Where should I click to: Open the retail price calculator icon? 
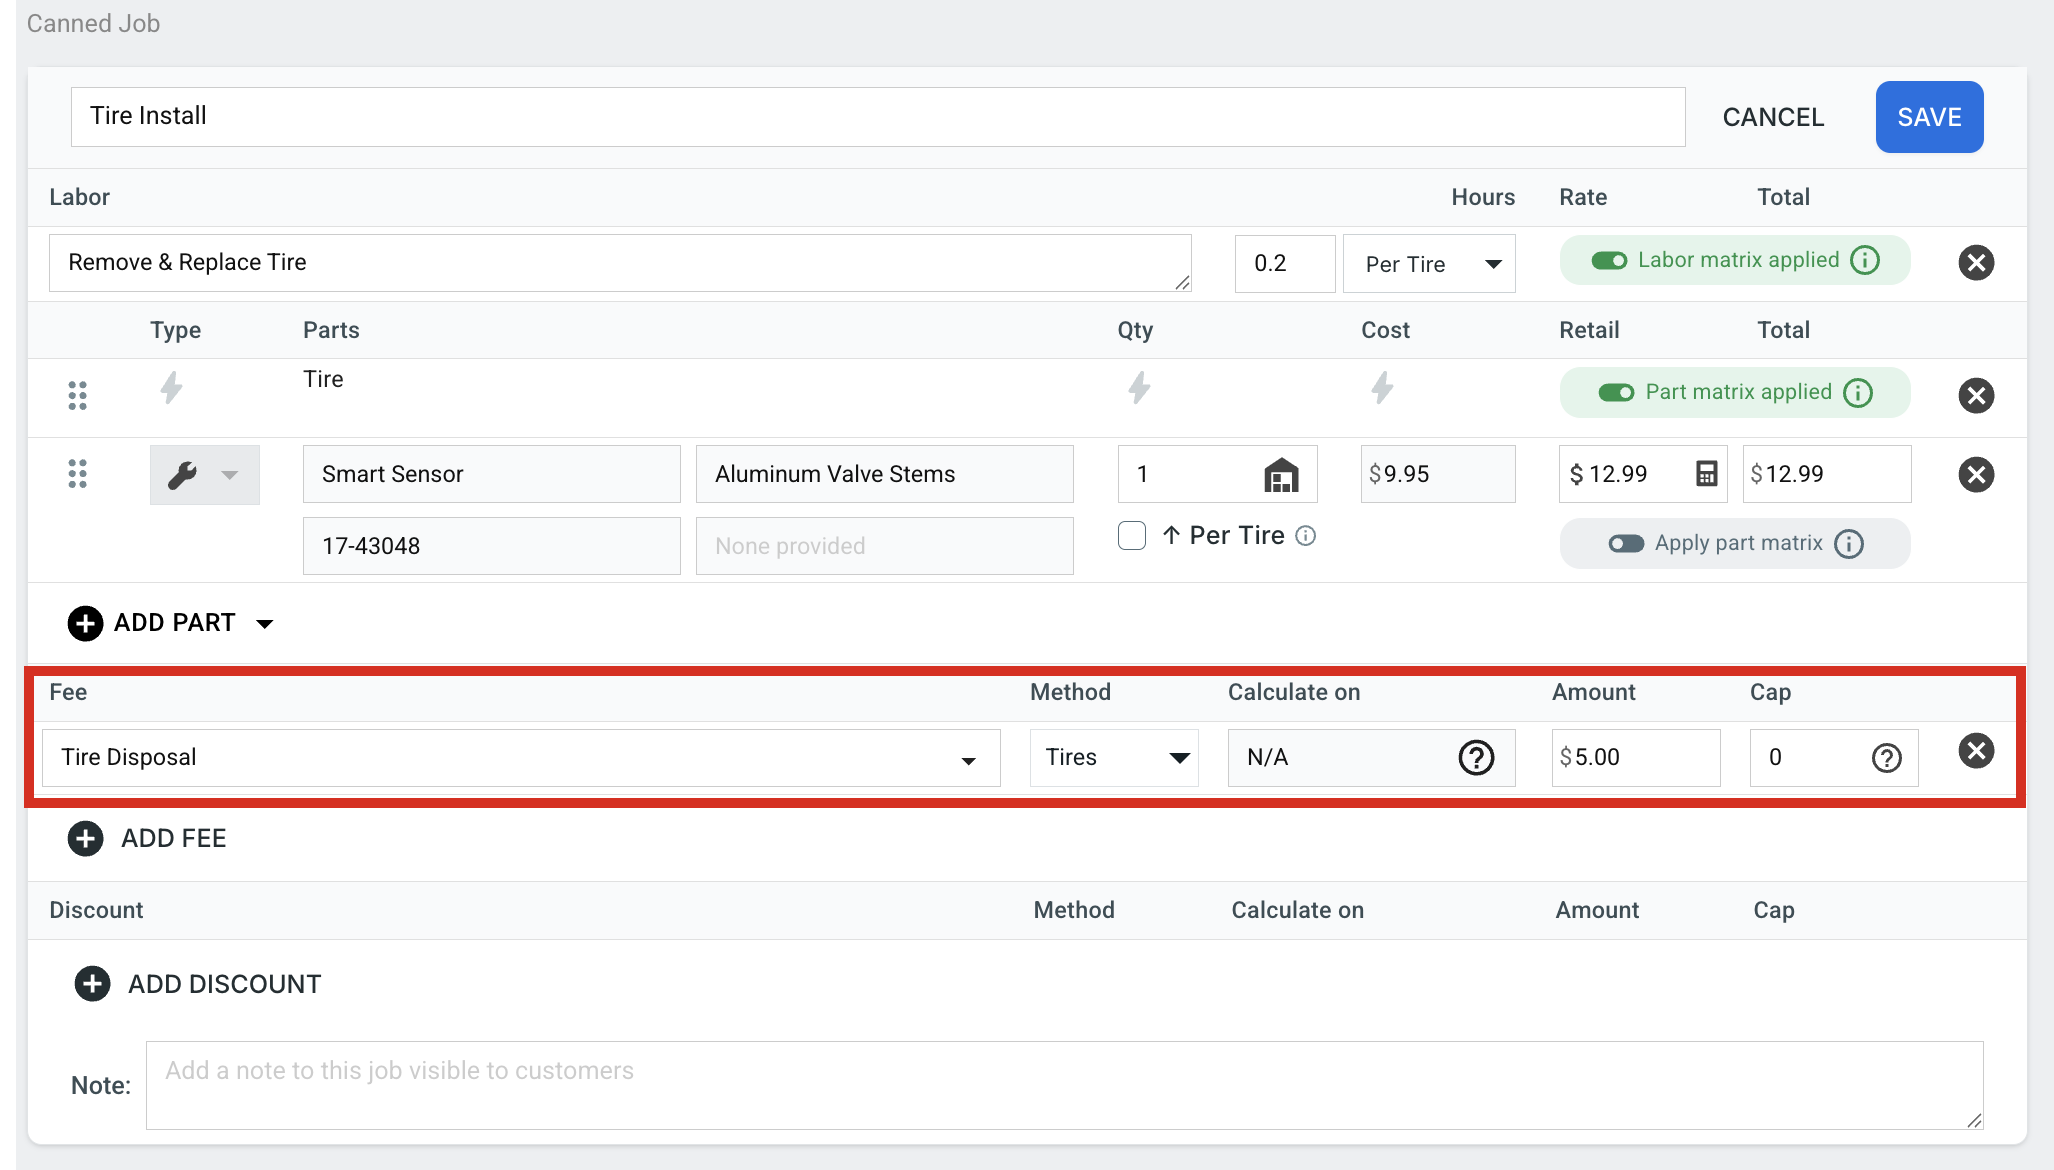(1707, 474)
